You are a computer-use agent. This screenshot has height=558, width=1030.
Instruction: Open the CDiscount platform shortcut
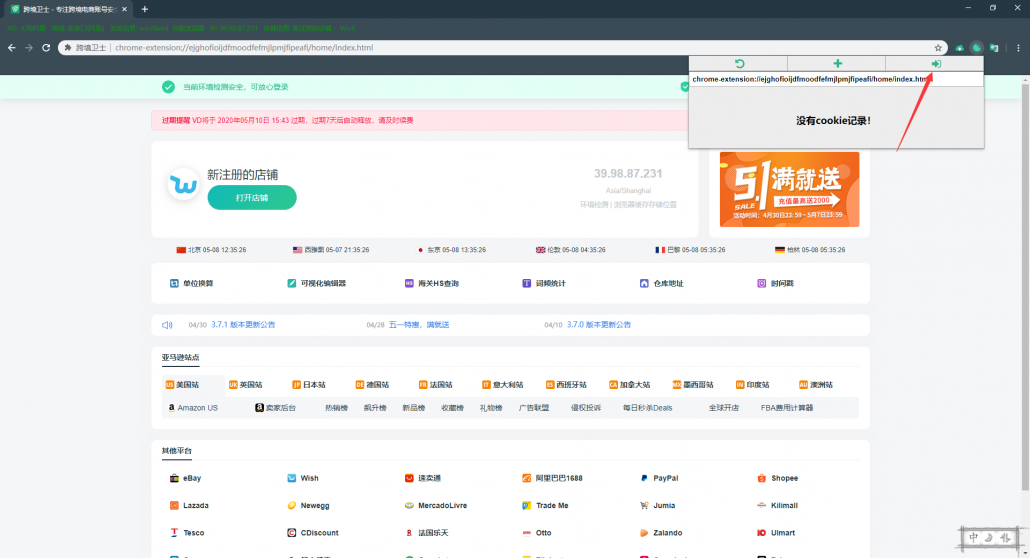313,533
